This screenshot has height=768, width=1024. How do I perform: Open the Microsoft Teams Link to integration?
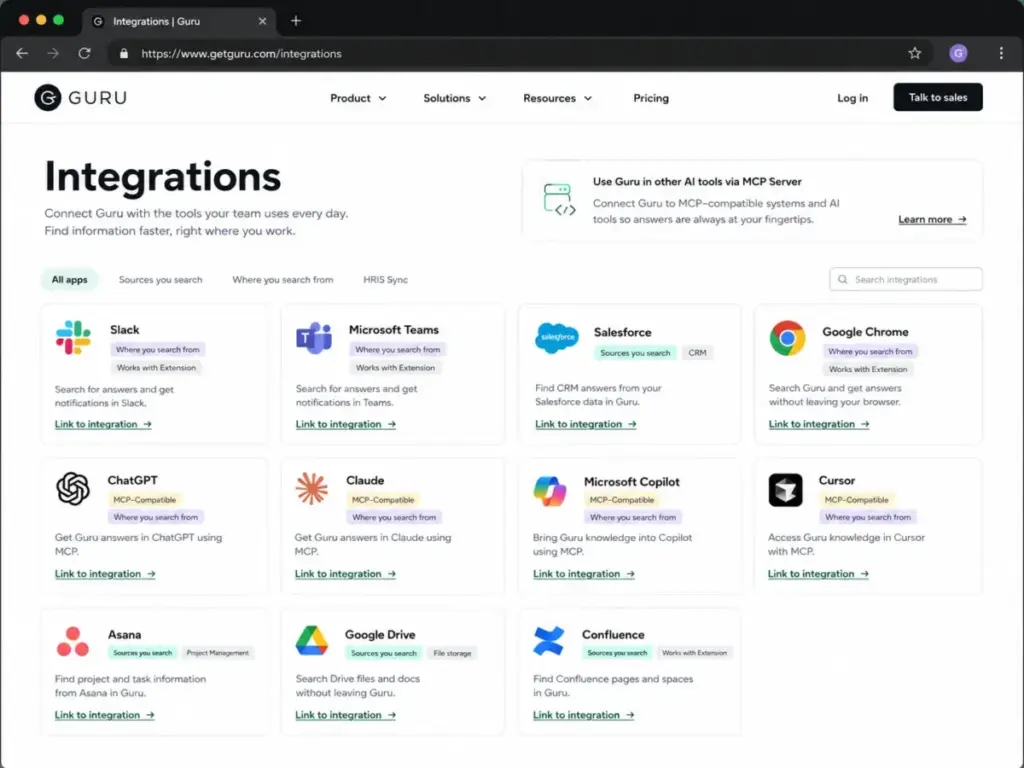pos(345,424)
